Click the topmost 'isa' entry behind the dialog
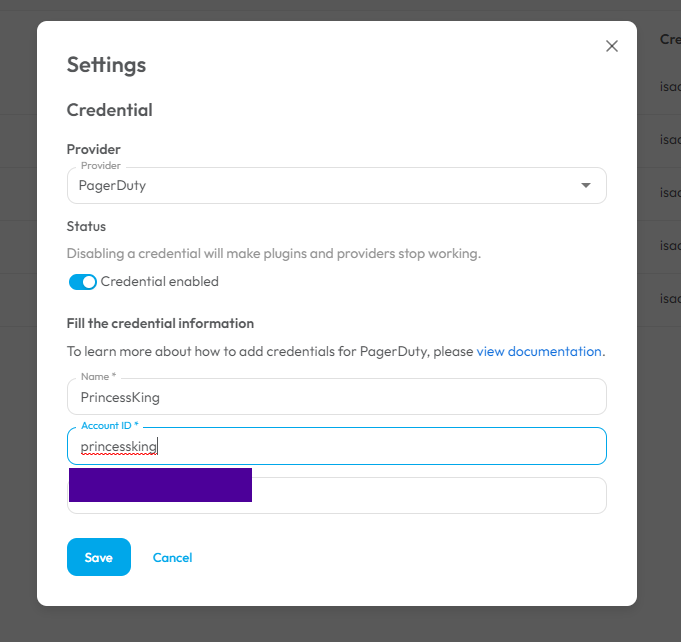 (x=670, y=86)
